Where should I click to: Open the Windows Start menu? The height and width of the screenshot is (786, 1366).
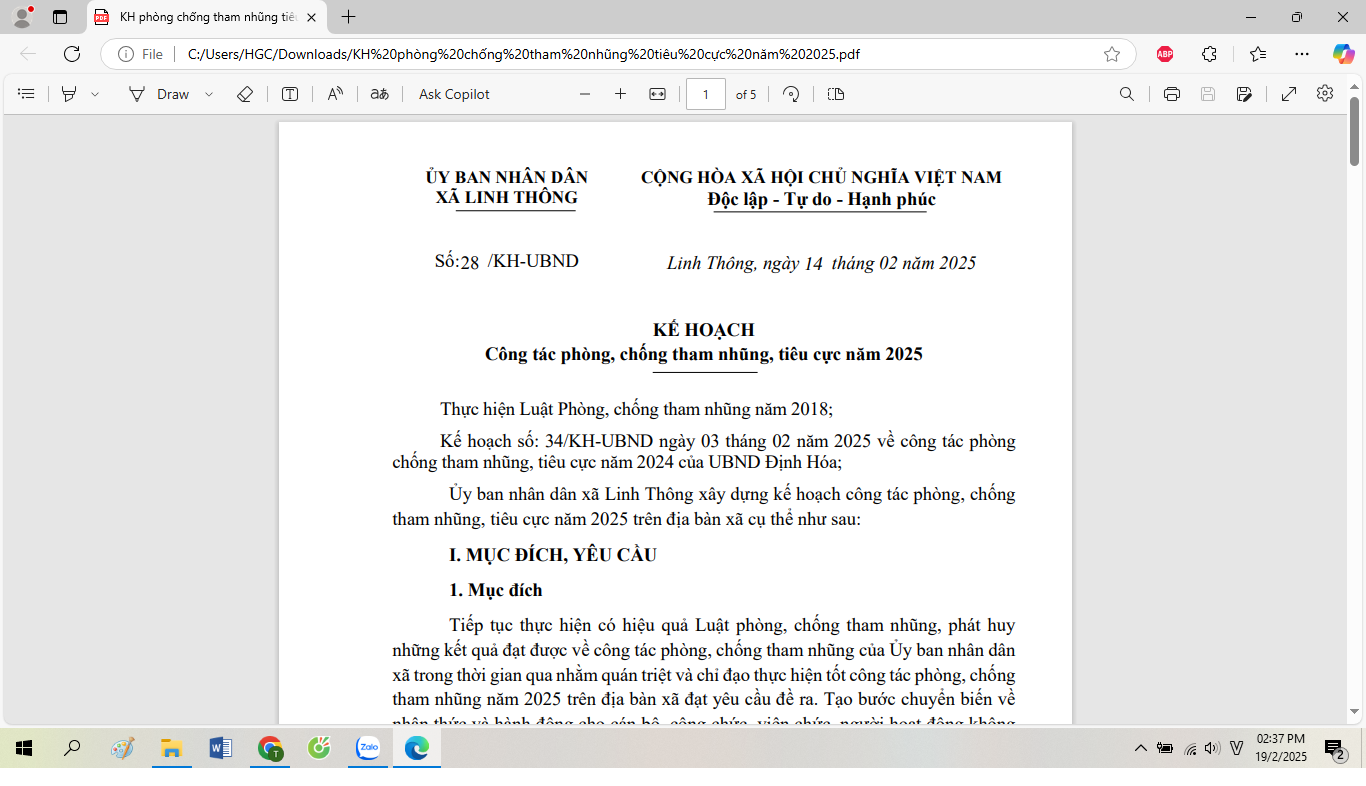point(24,748)
